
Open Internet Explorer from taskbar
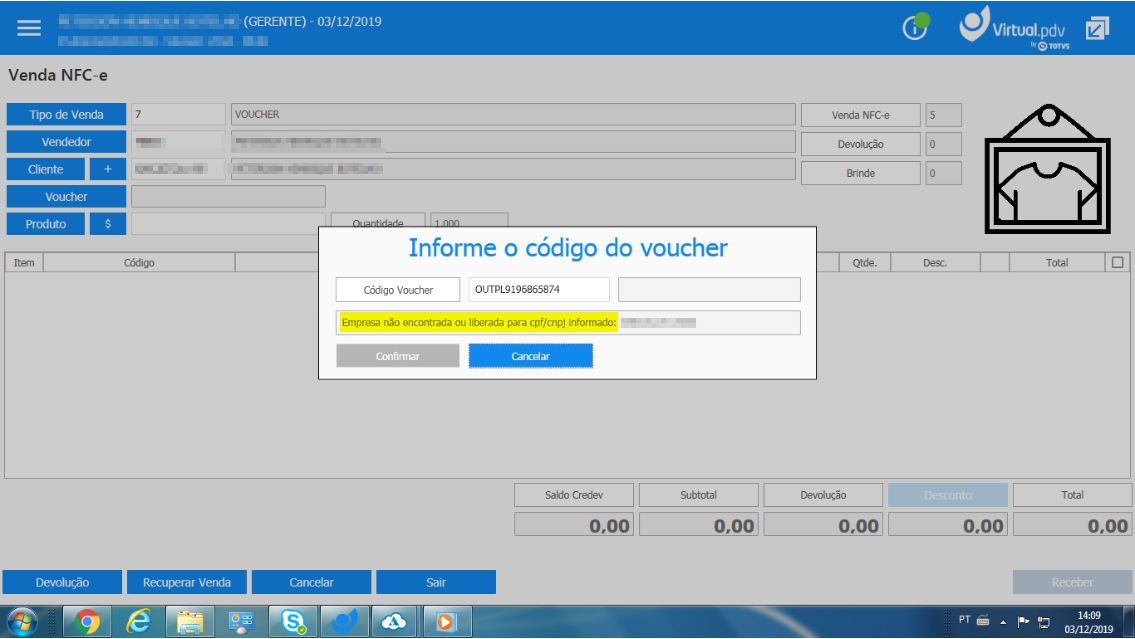(138, 622)
